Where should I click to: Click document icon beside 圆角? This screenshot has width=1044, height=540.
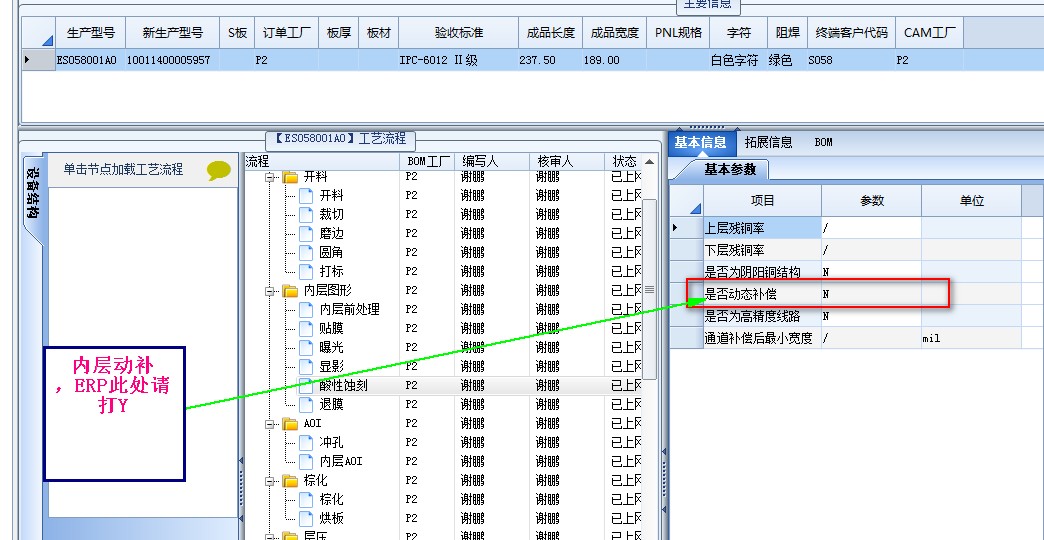coord(306,252)
